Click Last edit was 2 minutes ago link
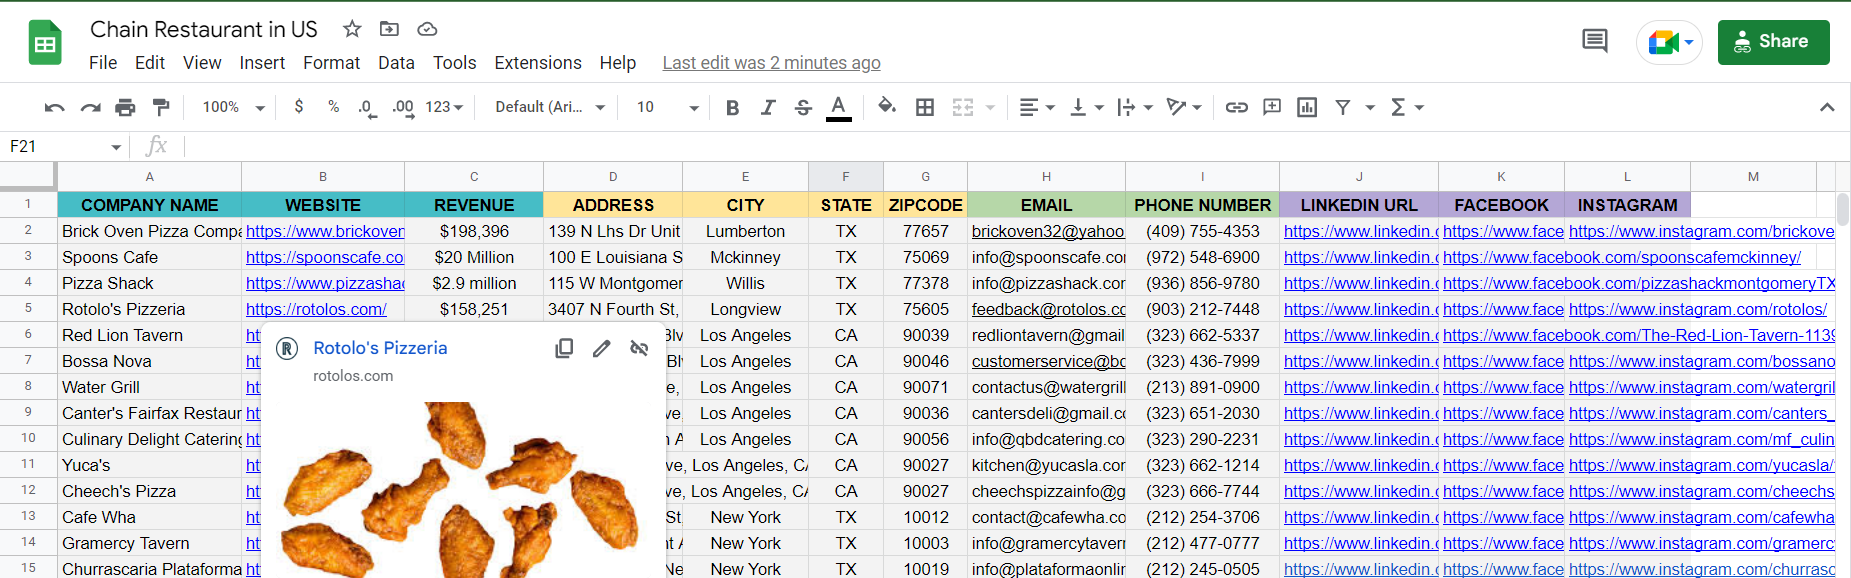Screen dimensions: 1851x578 (771, 63)
